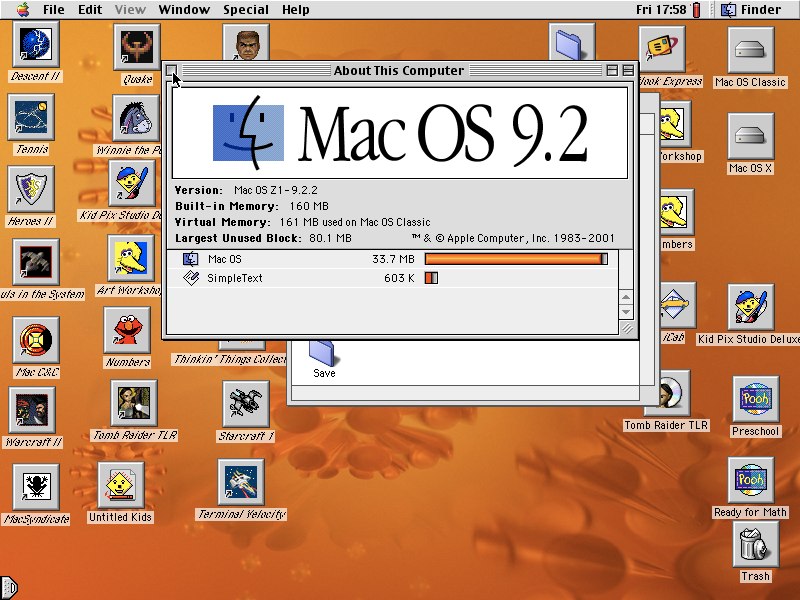Viewport: 800px width, 600px height.
Task: Click the dimmed View menu
Action: 130,10
